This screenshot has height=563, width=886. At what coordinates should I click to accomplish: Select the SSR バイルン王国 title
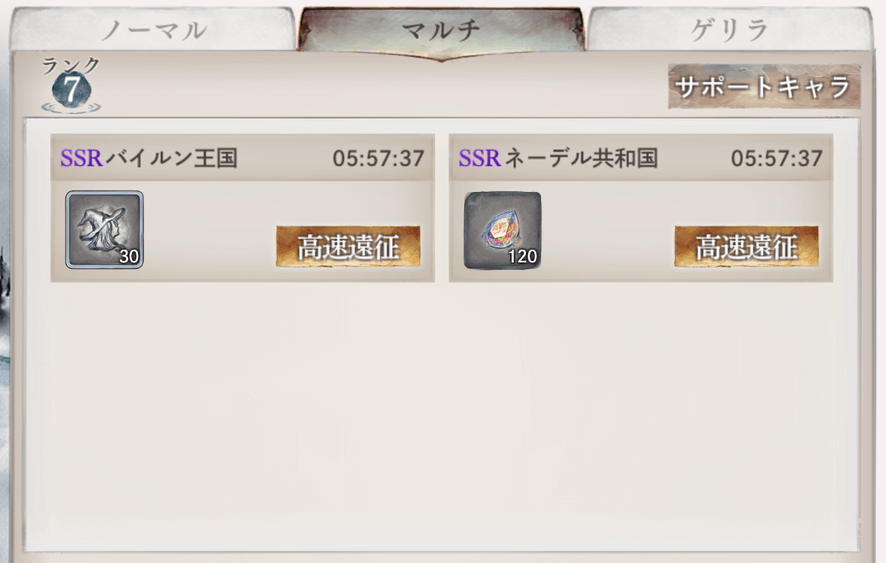coord(149,158)
